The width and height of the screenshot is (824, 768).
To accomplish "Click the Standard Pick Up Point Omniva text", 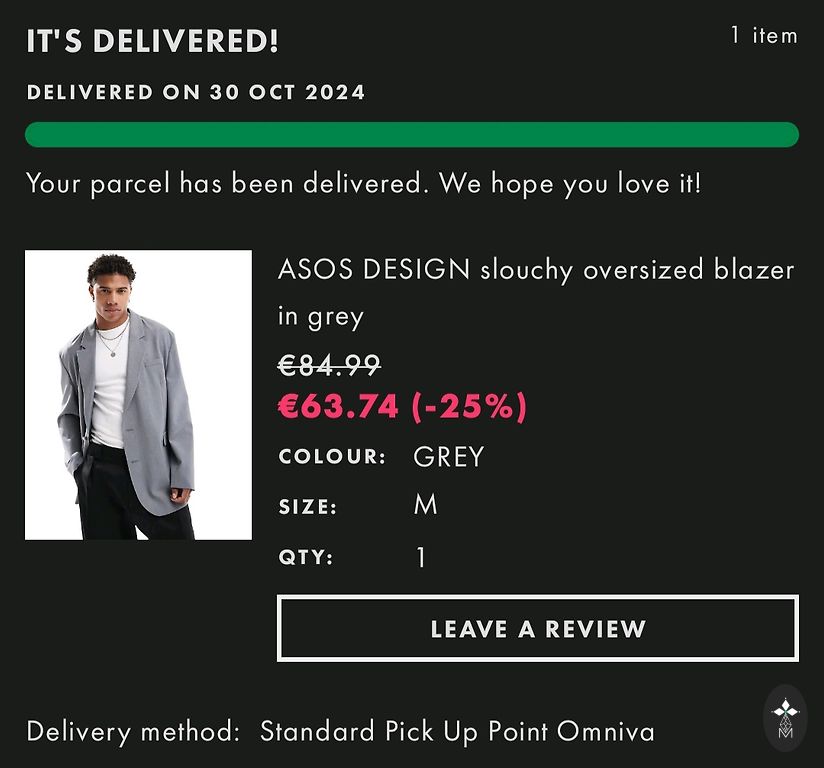I will click(457, 731).
